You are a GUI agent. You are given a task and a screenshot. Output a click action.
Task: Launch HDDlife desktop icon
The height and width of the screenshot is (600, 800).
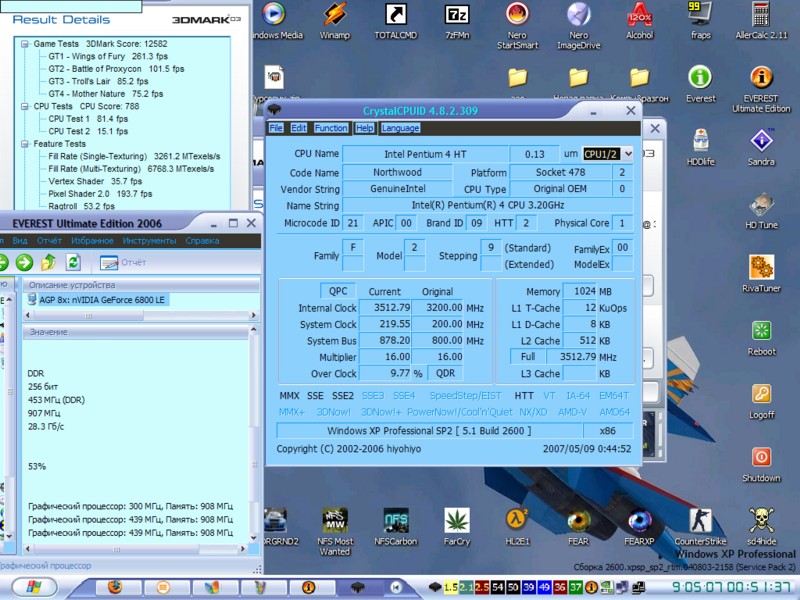tap(701, 147)
